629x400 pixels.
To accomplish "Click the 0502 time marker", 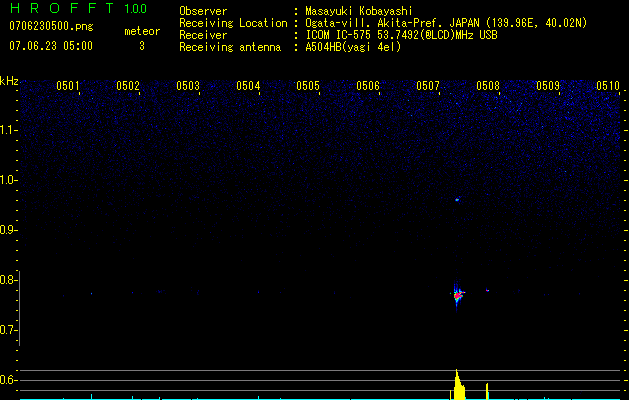I will [x=128, y=86].
